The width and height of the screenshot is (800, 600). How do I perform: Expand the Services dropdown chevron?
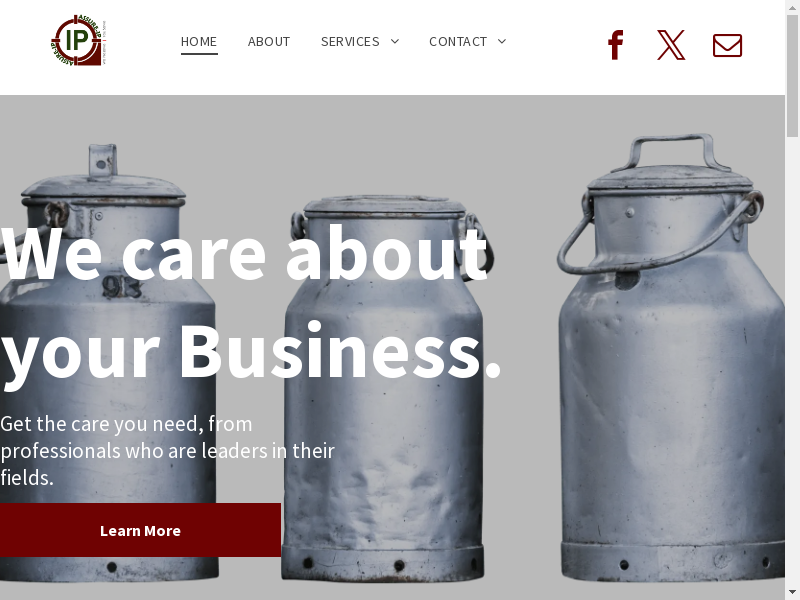click(x=395, y=41)
